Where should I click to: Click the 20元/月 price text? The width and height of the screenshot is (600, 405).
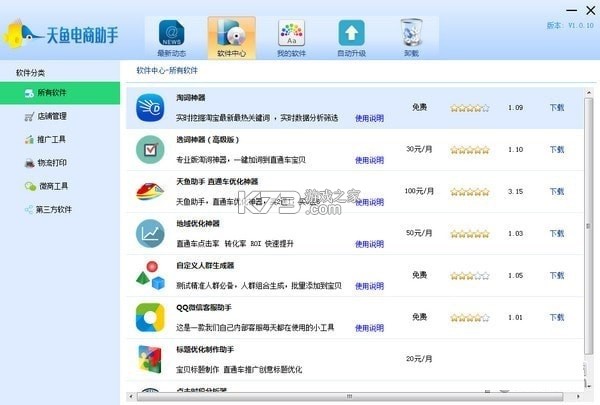[419, 359]
